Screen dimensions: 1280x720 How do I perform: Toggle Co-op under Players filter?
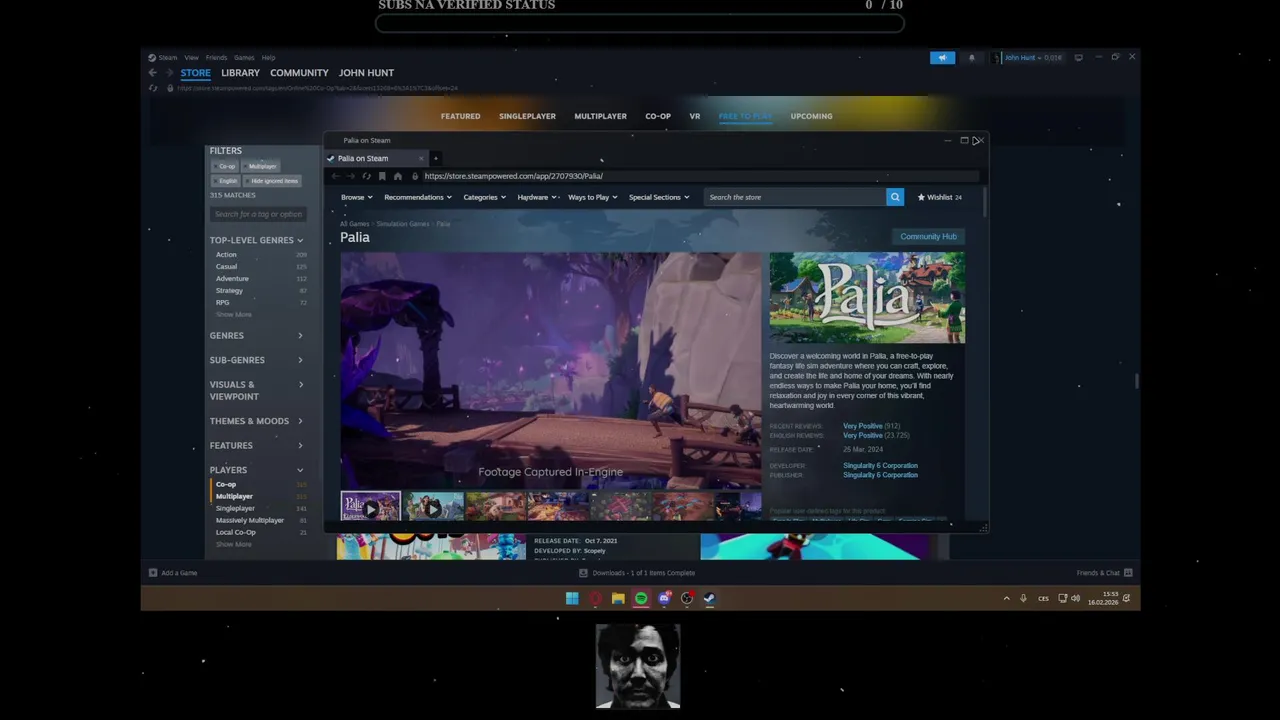click(x=226, y=484)
